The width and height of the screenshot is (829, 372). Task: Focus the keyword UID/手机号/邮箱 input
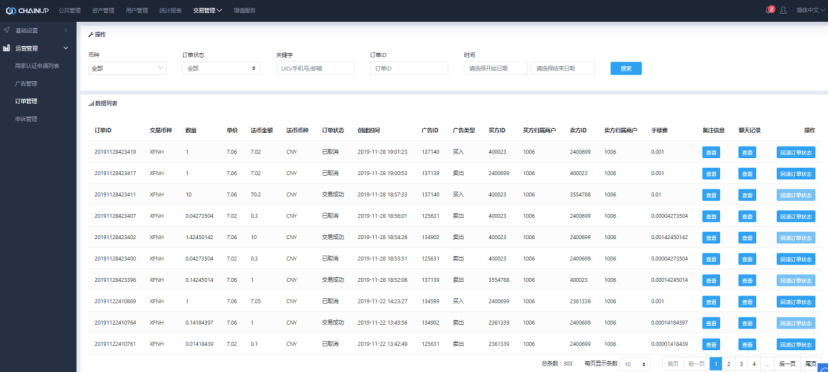pyautogui.click(x=315, y=68)
